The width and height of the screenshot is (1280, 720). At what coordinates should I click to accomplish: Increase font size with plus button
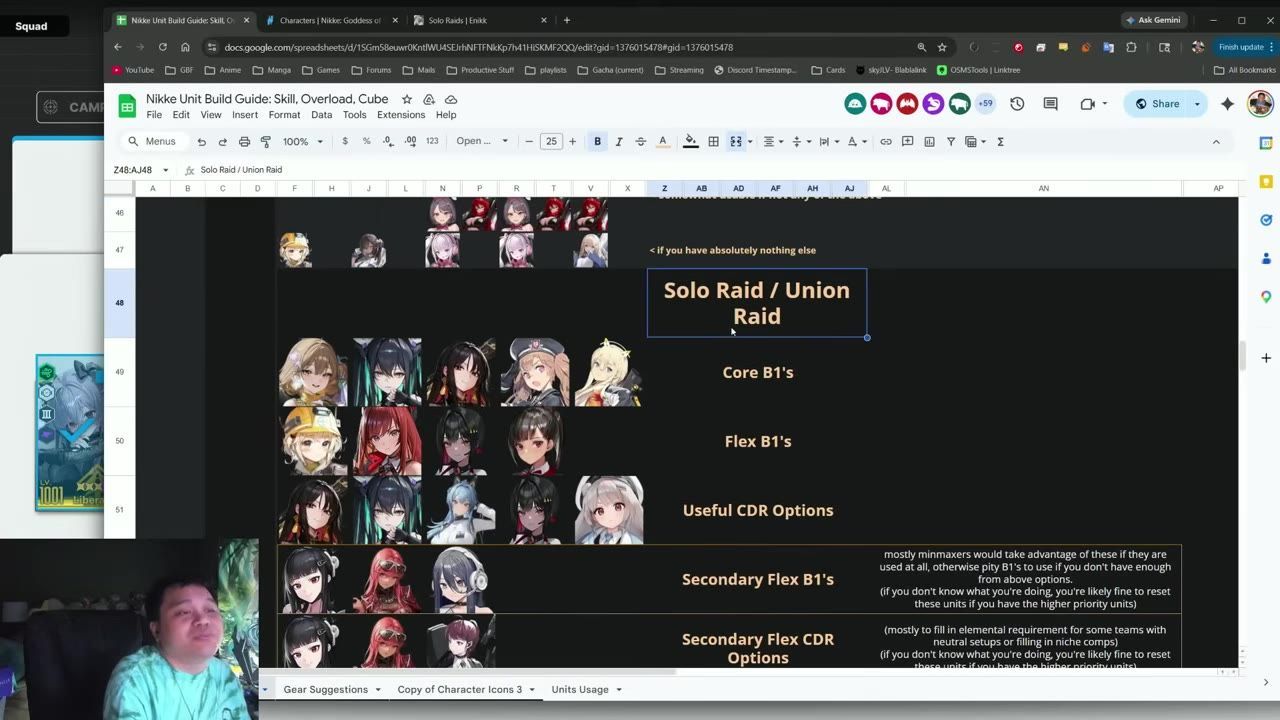[572, 142]
